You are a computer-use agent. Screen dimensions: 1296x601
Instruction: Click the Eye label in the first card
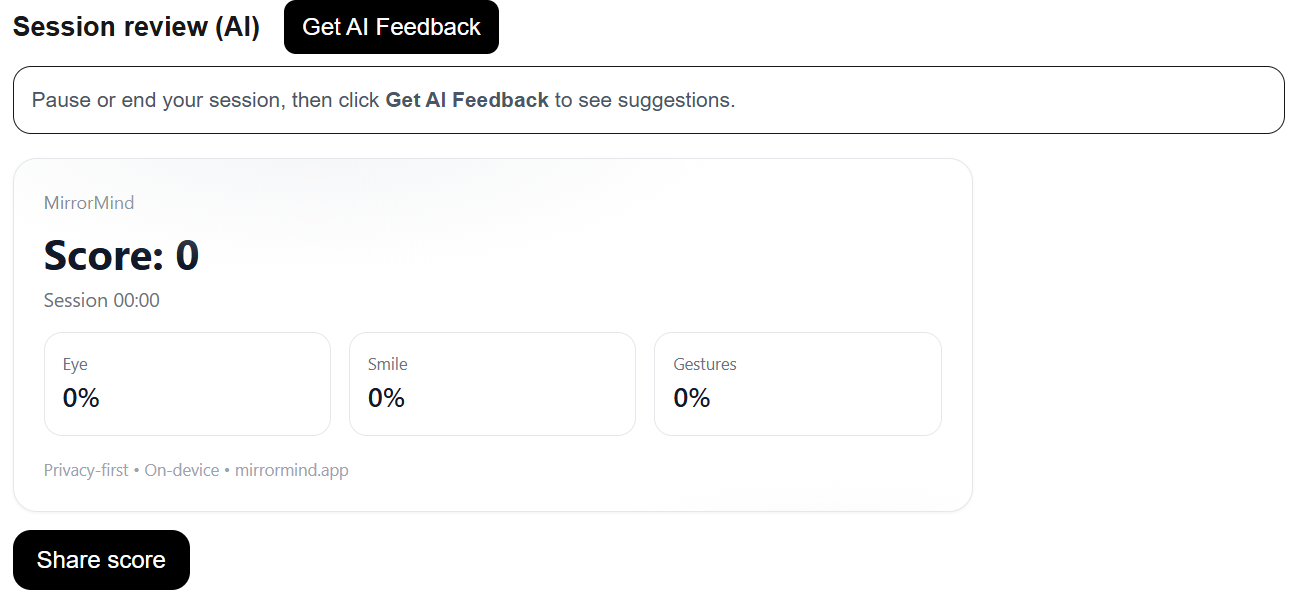(x=75, y=365)
